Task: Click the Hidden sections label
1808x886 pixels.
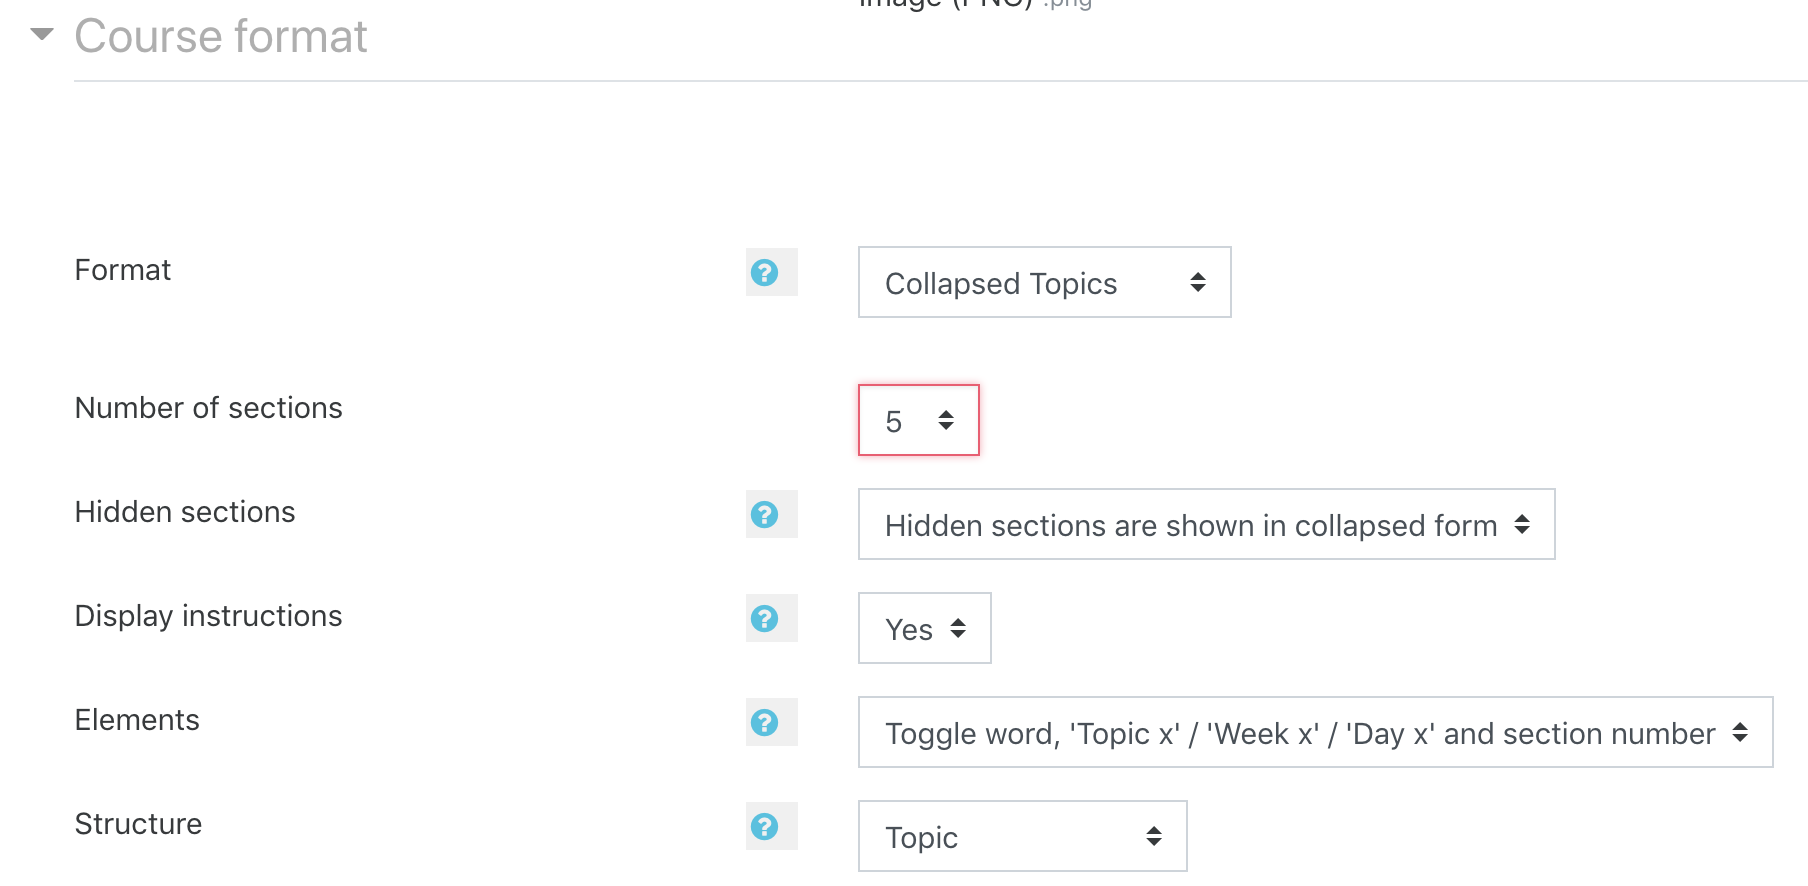Action: tap(185, 512)
